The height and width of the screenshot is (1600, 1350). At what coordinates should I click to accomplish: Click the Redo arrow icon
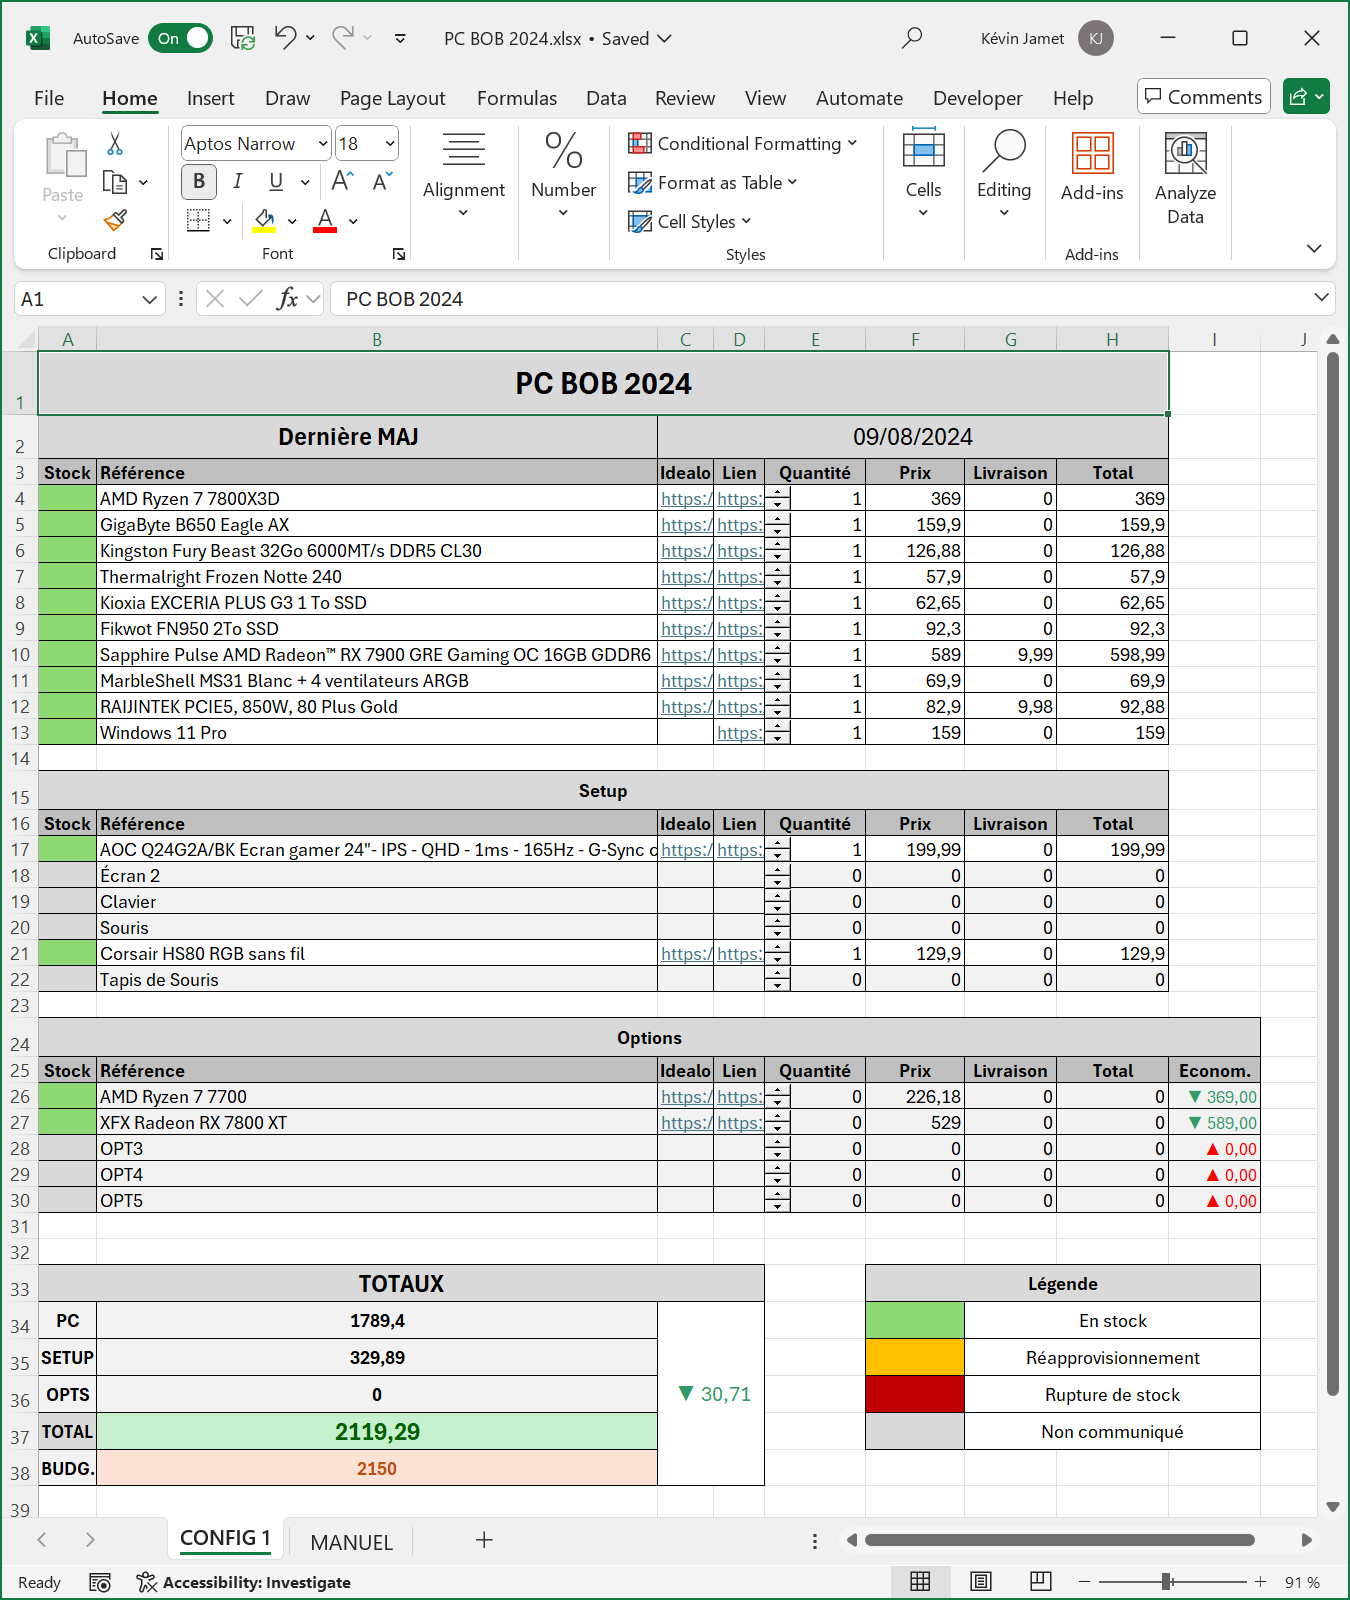coord(343,38)
